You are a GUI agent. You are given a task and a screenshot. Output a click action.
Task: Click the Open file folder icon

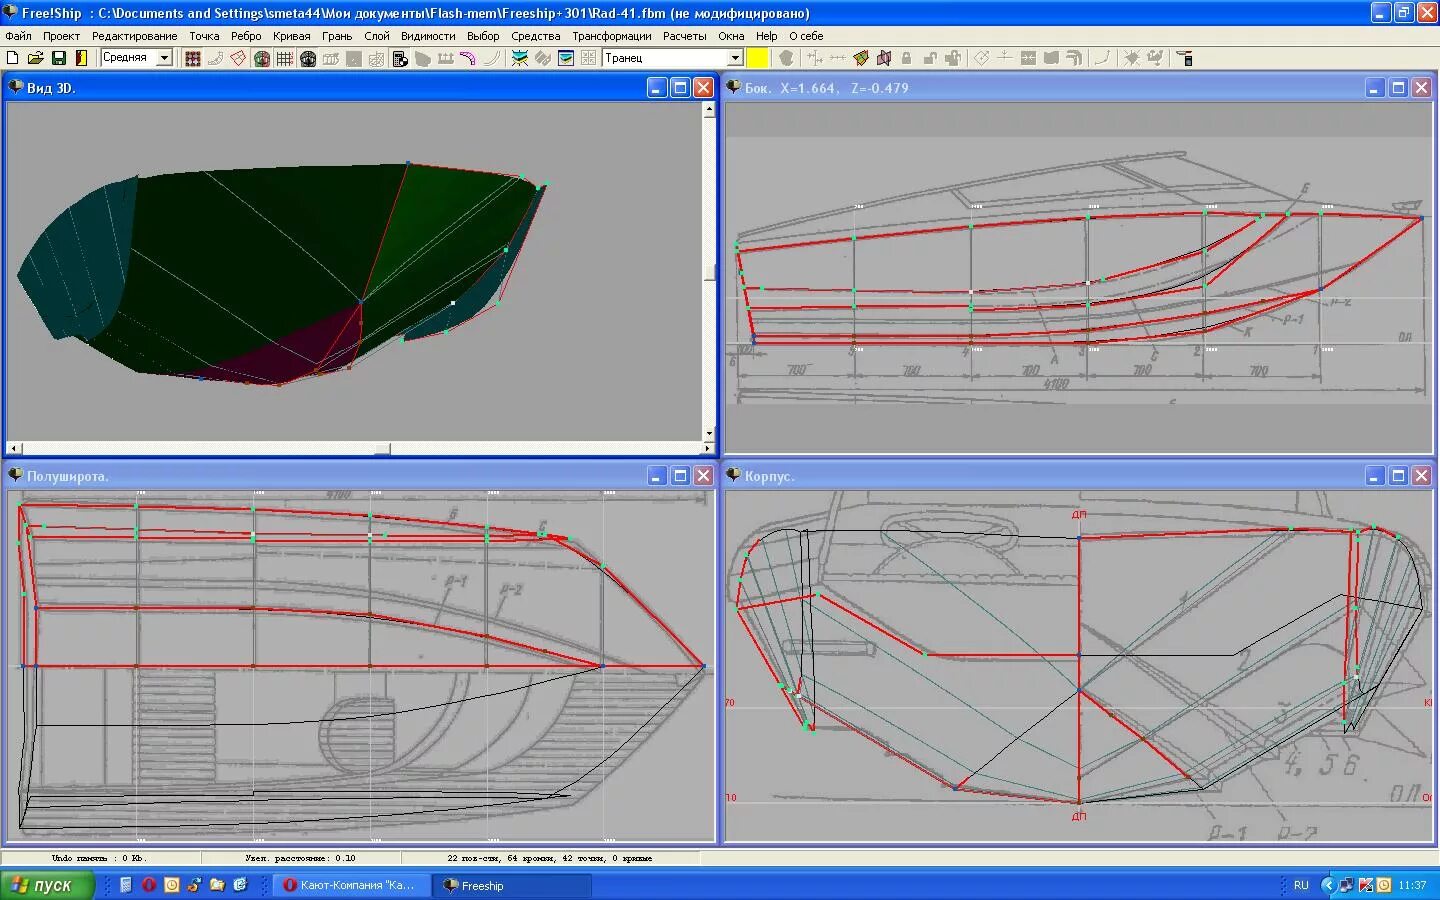coord(35,58)
